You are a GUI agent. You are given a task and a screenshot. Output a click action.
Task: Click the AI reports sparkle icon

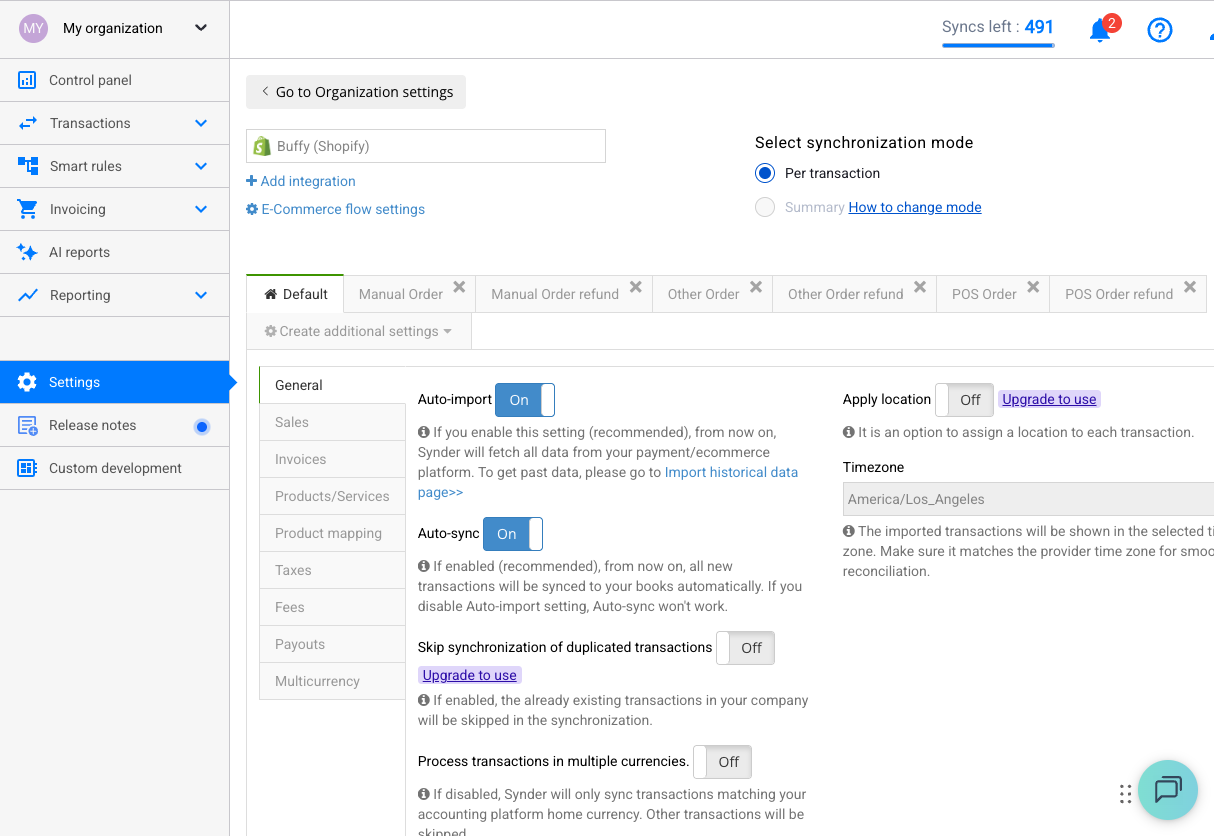tap(27, 252)
